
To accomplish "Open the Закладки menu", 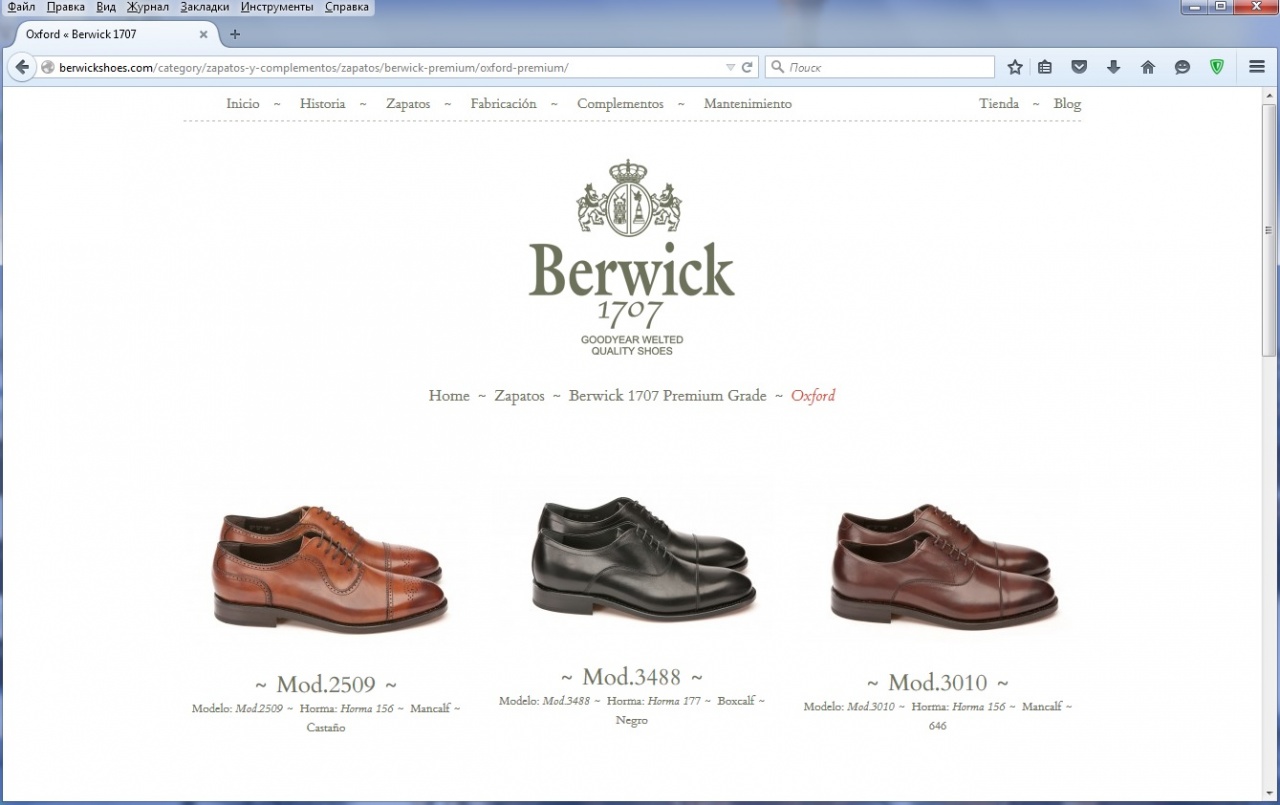I will [204, 7].
